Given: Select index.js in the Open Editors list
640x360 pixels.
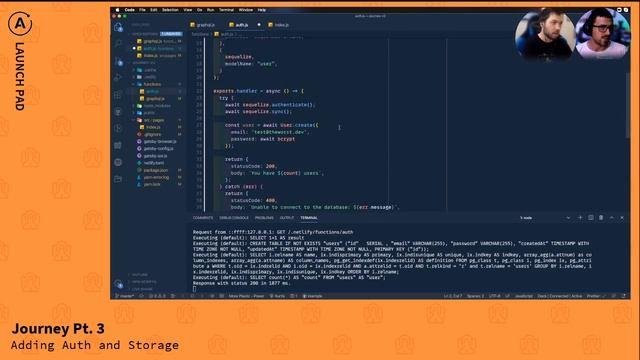Looking at the screenshot, I should pos(158,56).
